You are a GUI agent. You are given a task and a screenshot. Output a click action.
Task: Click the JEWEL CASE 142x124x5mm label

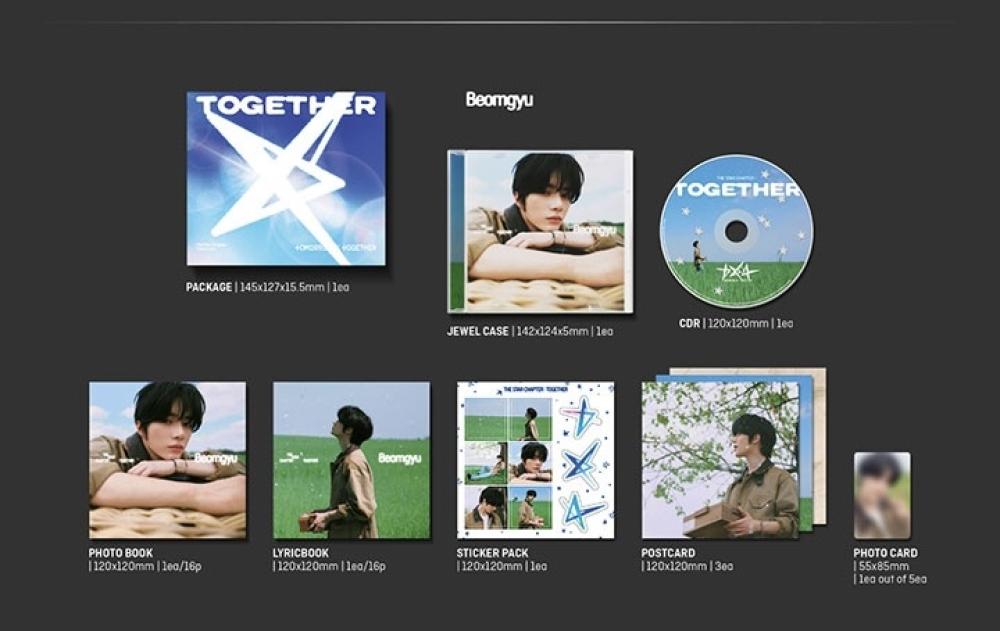pos(530,331)
